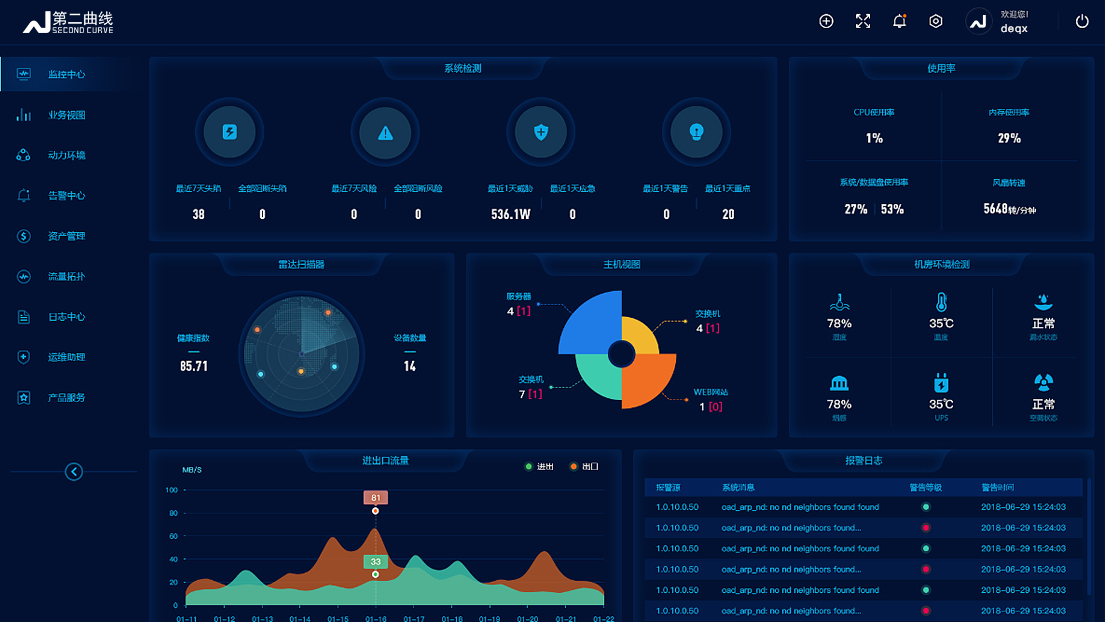This screenshot has width=1105, height=622.
Task: Open the deqx user account menu
Action: coord(1000,21)
